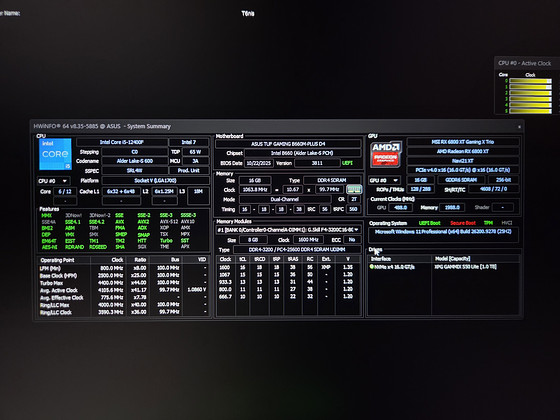Click the AMD Radeon Graphics logo
560x420 pixels.
(386, 154)
